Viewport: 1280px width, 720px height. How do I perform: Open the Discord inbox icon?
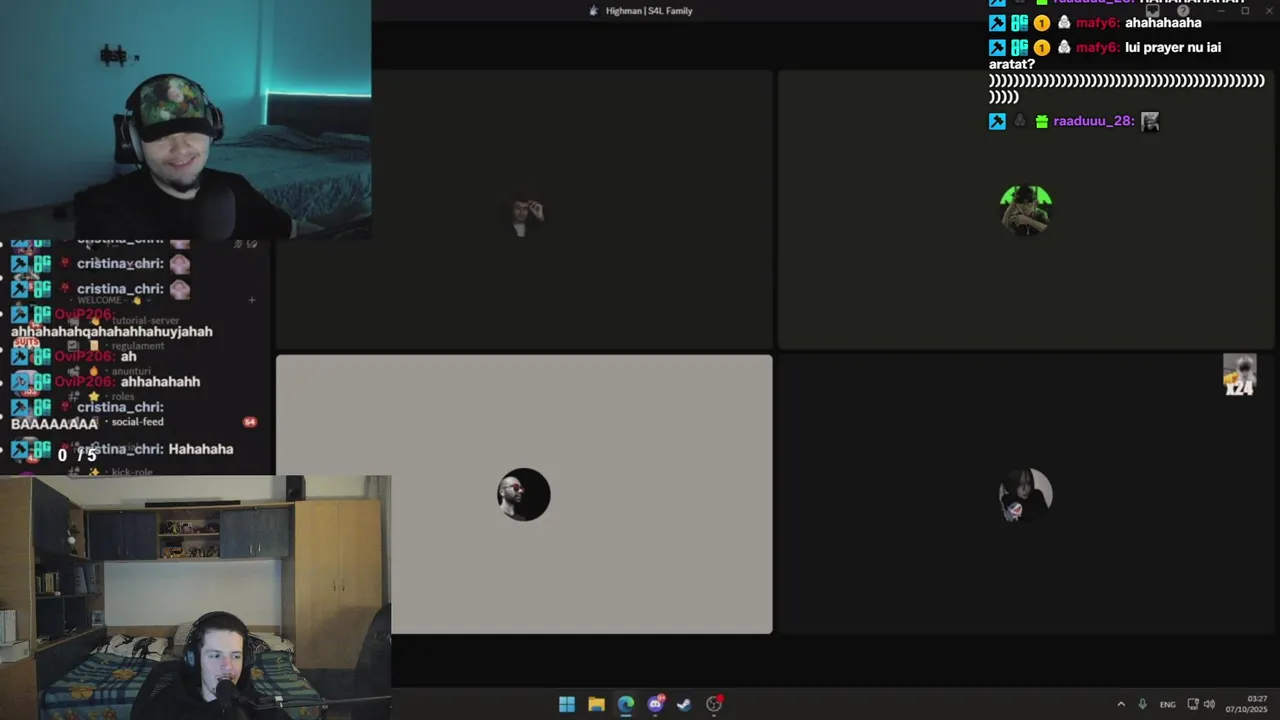(1153, 11)
